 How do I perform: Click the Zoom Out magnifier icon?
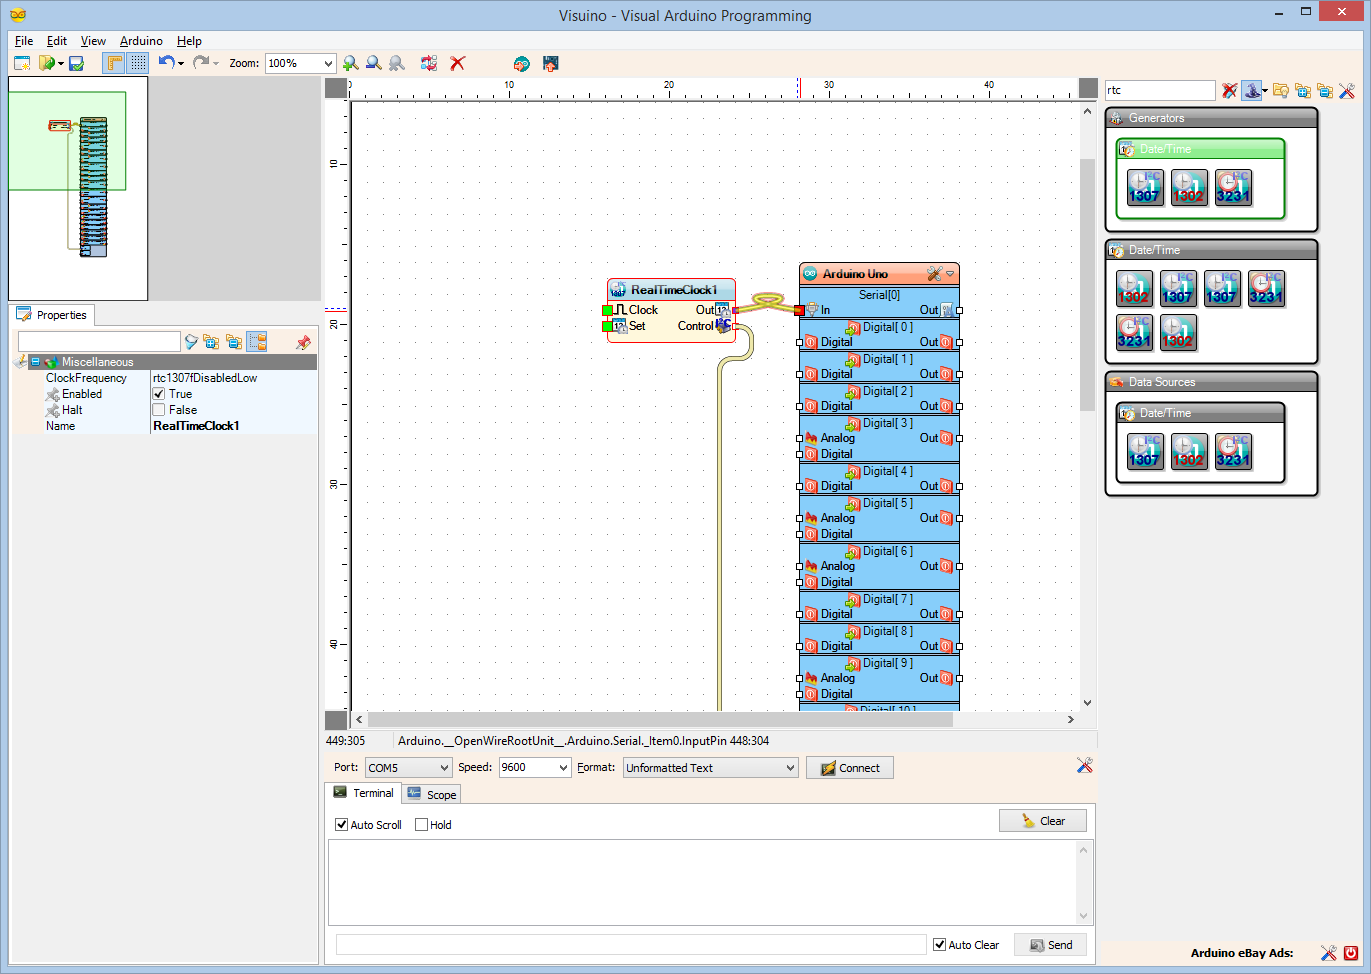[x=373, y=63]
